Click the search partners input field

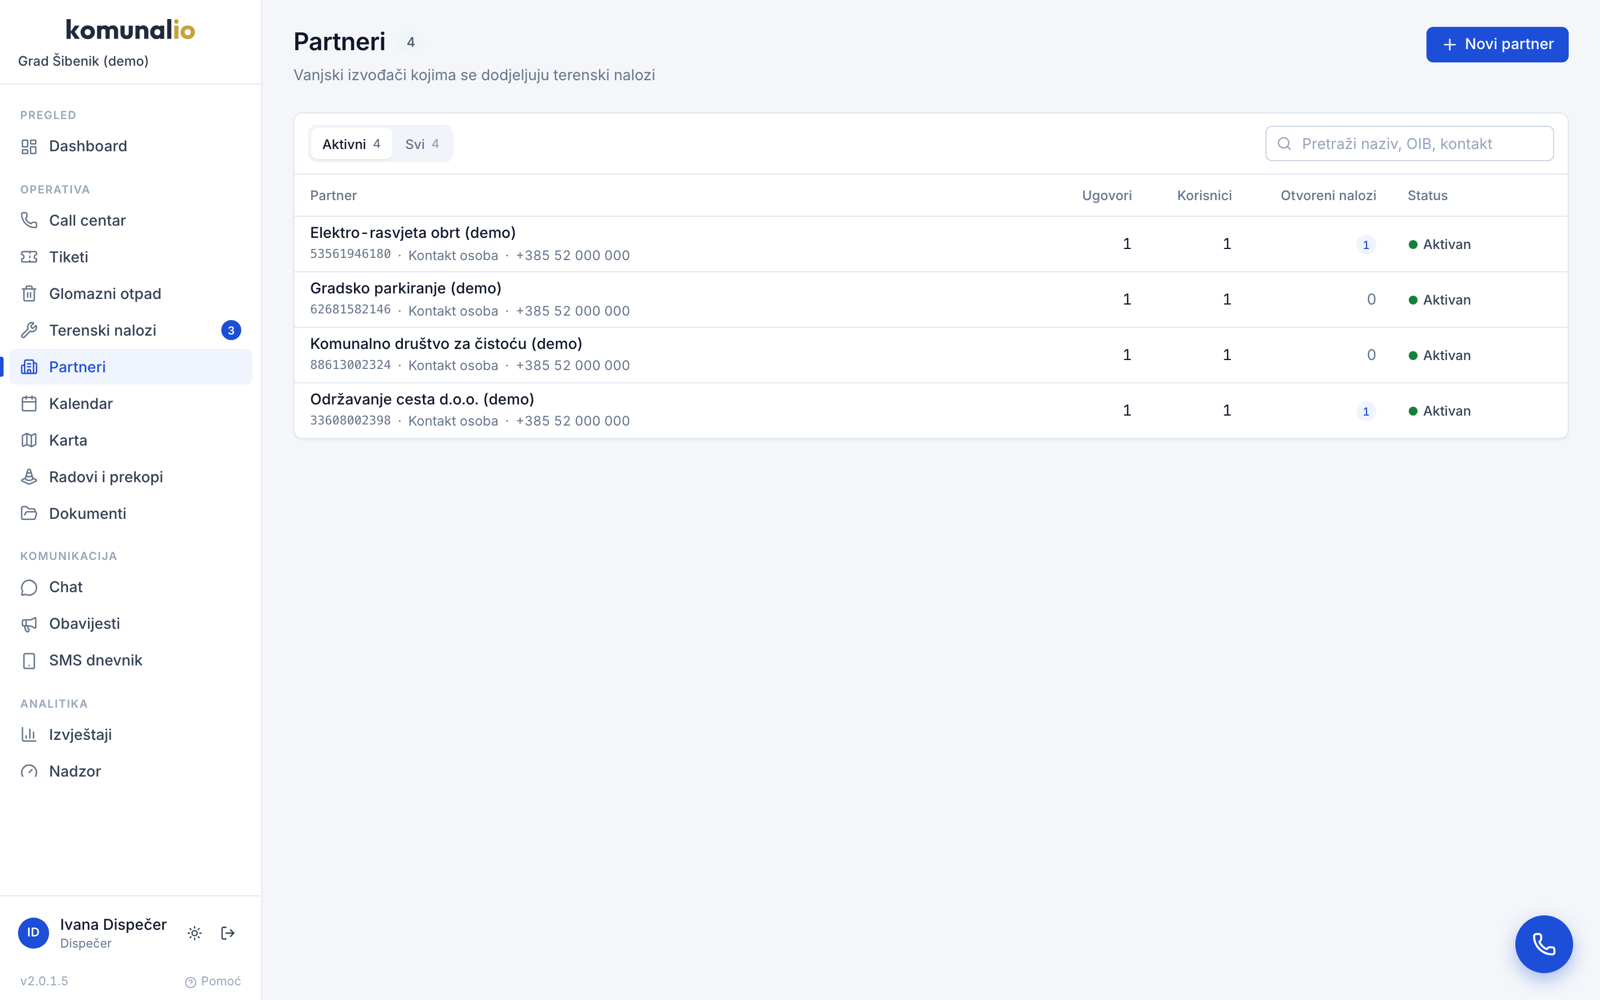point(1409,144)
